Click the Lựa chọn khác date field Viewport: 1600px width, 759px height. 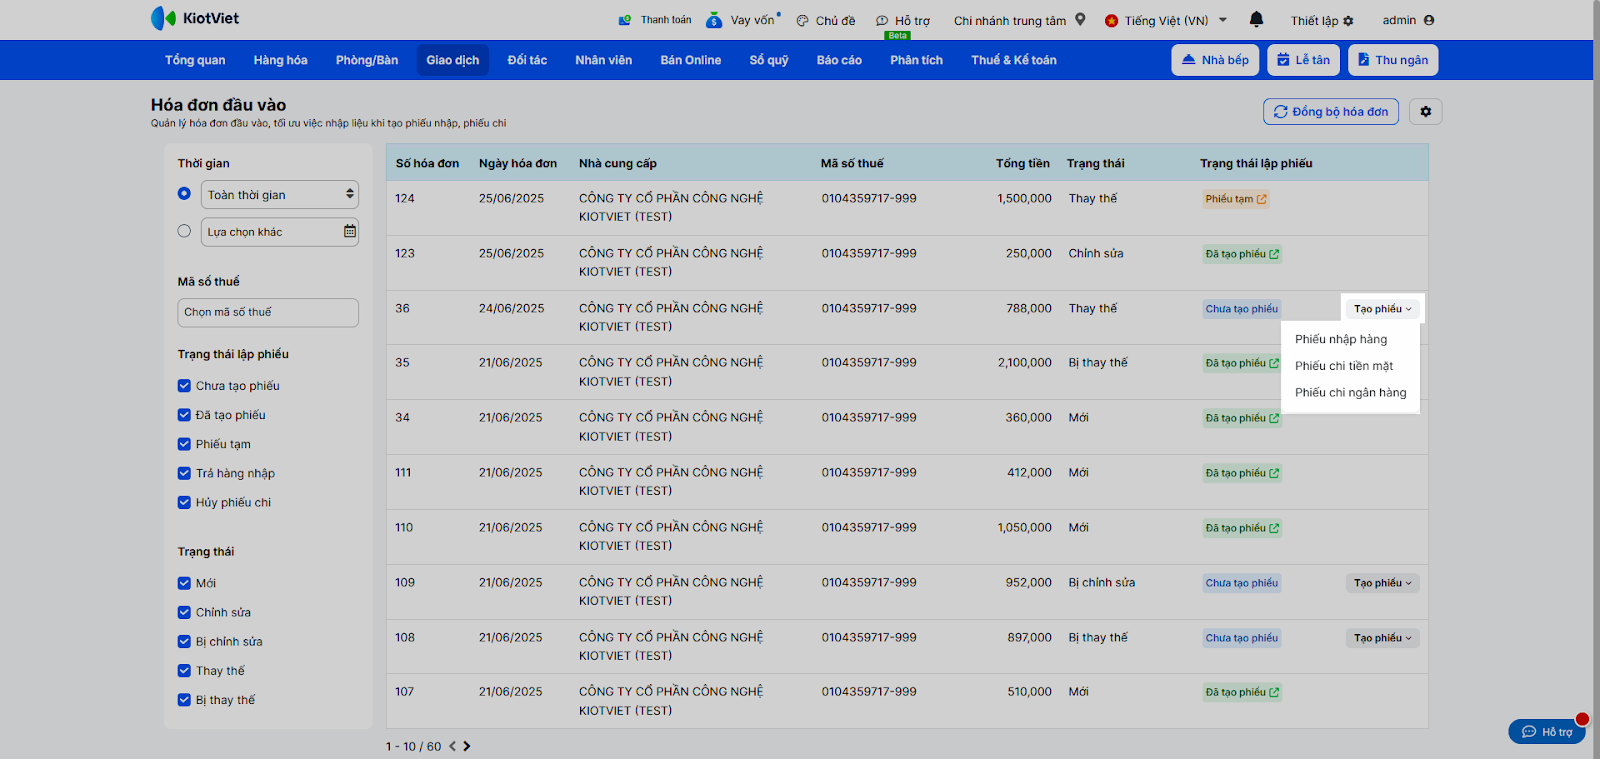(280, 232)
